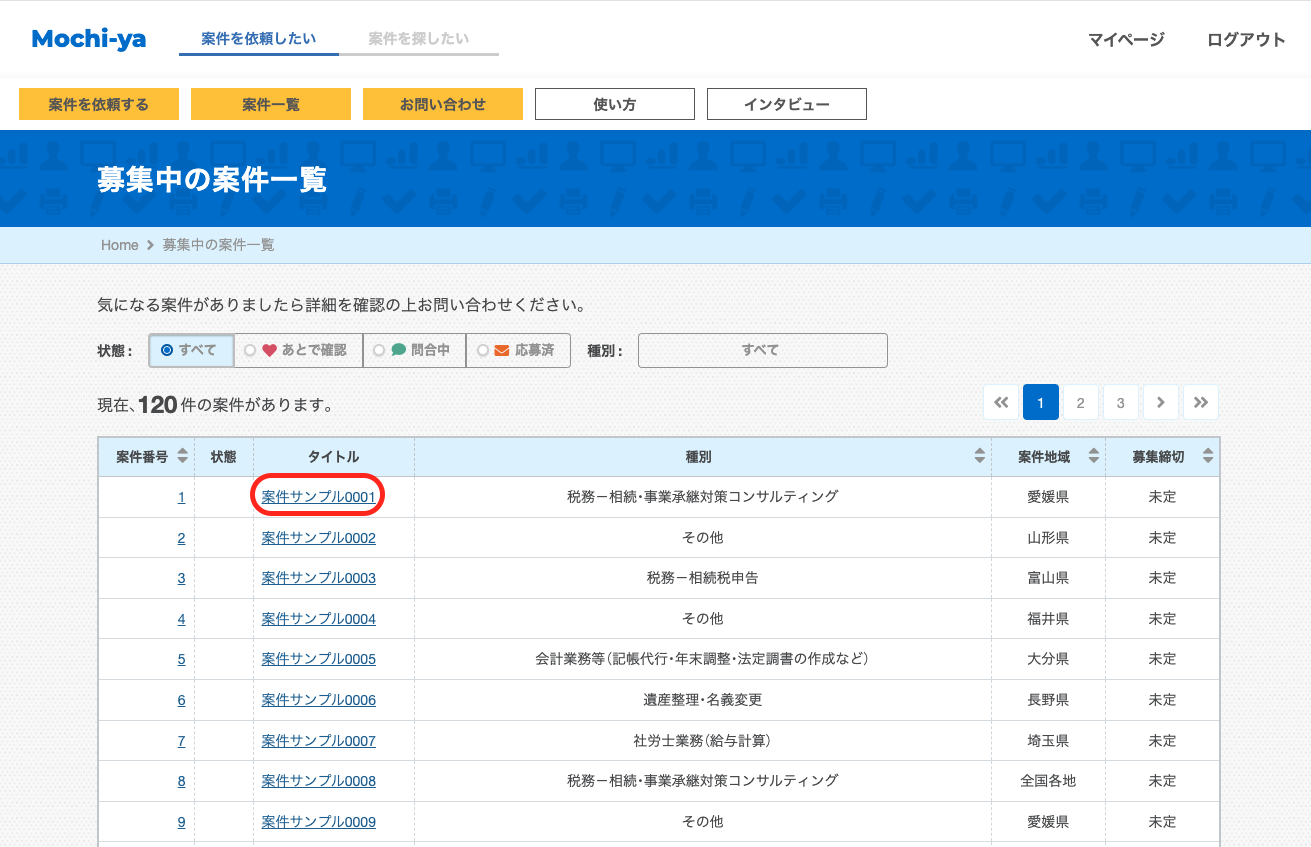The height and width of the screenshot is (847, 1311).
Task: Click case number 1 link
Action: [181, 497]
